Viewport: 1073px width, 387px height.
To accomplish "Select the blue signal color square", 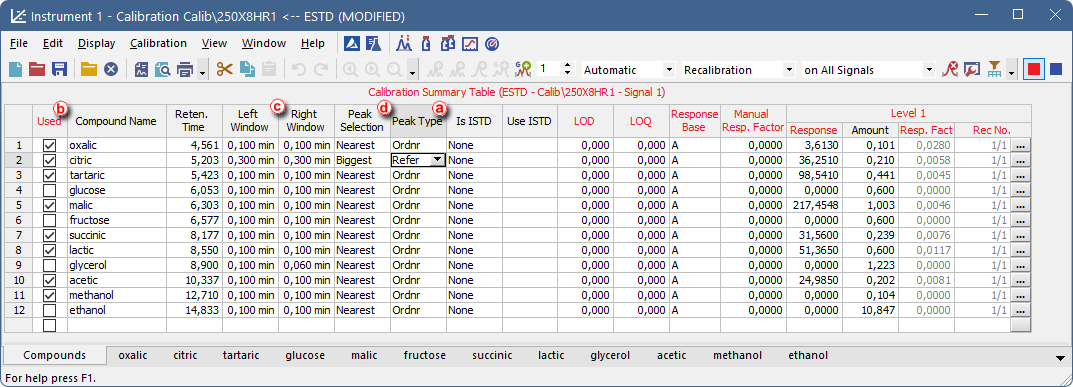I will (x=1056, y=69).
